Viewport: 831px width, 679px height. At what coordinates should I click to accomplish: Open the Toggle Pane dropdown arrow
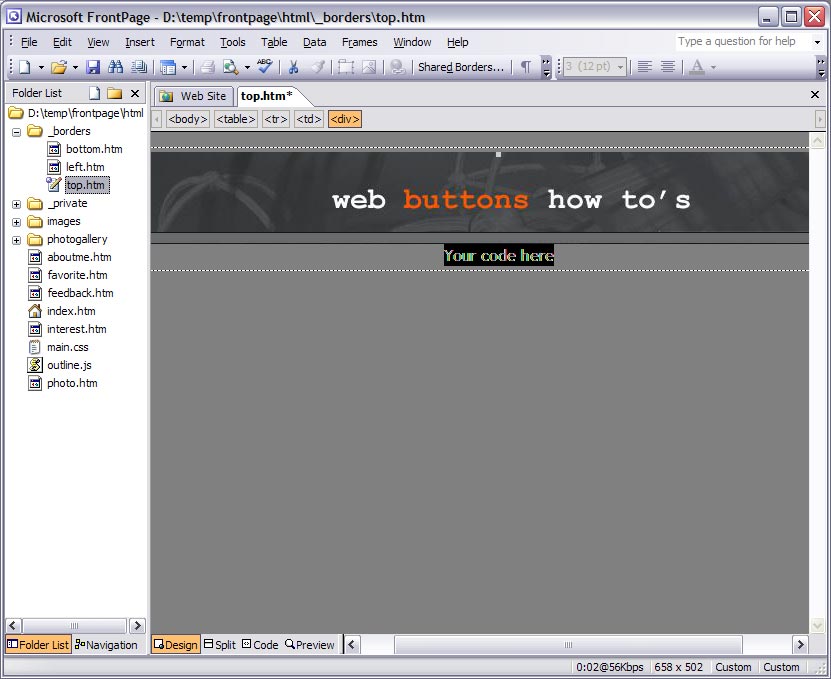(184, 67)
